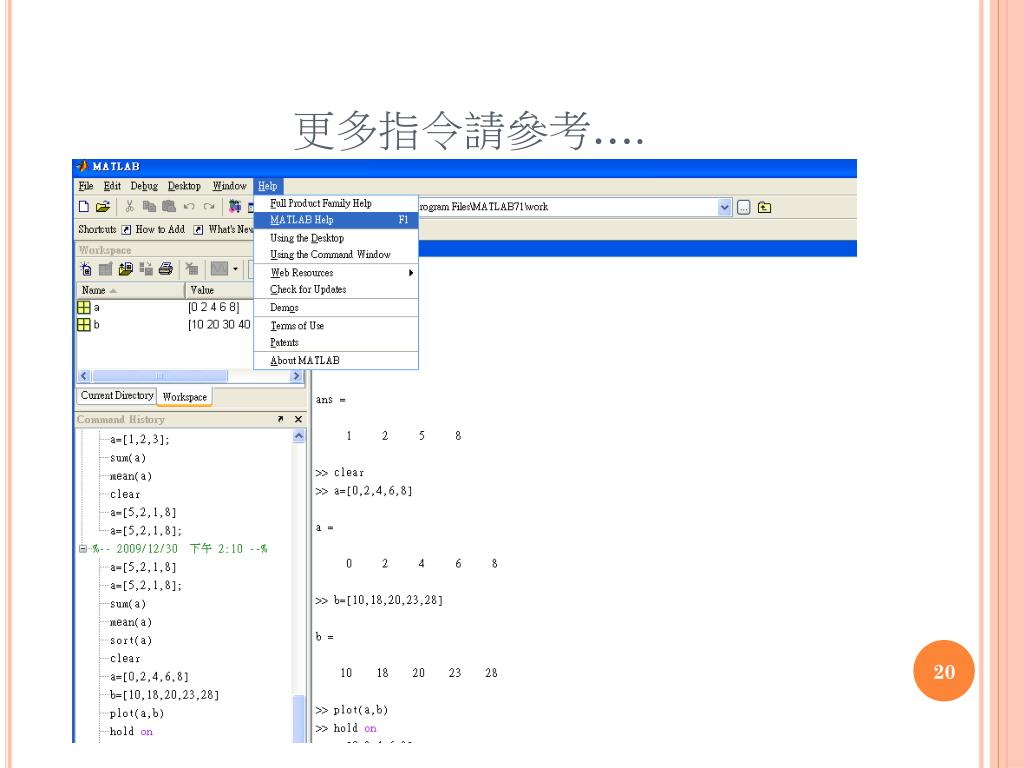Close the Command History panel

[298, 419]
